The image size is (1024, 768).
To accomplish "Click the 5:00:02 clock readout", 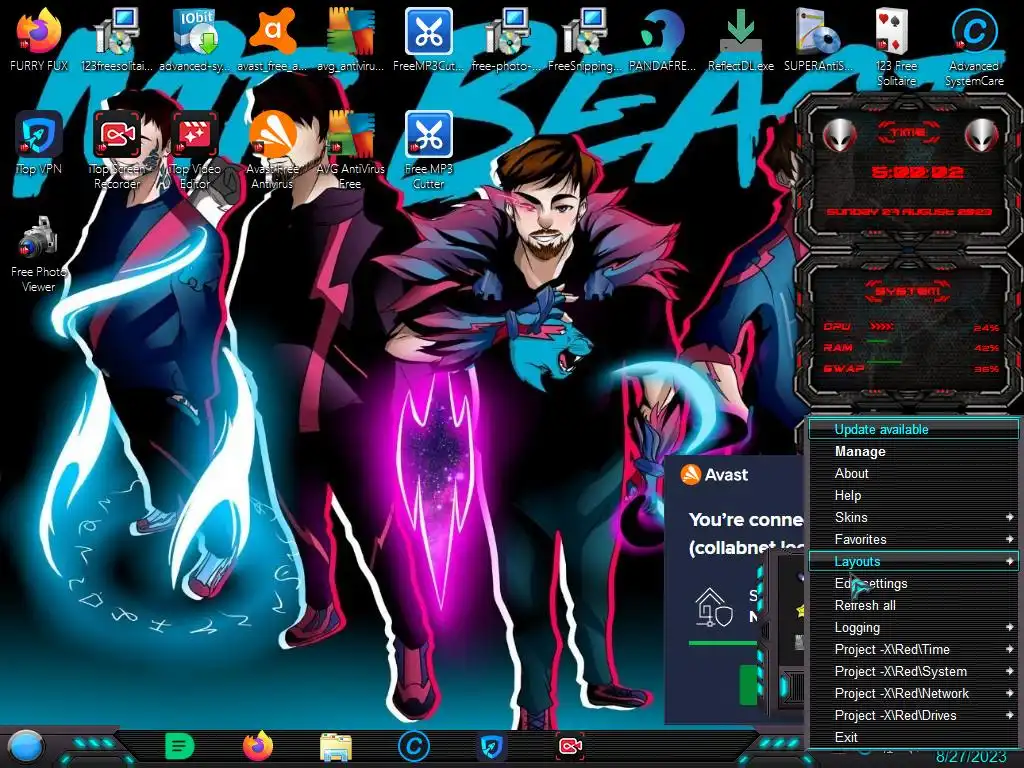I will [917, 172].
